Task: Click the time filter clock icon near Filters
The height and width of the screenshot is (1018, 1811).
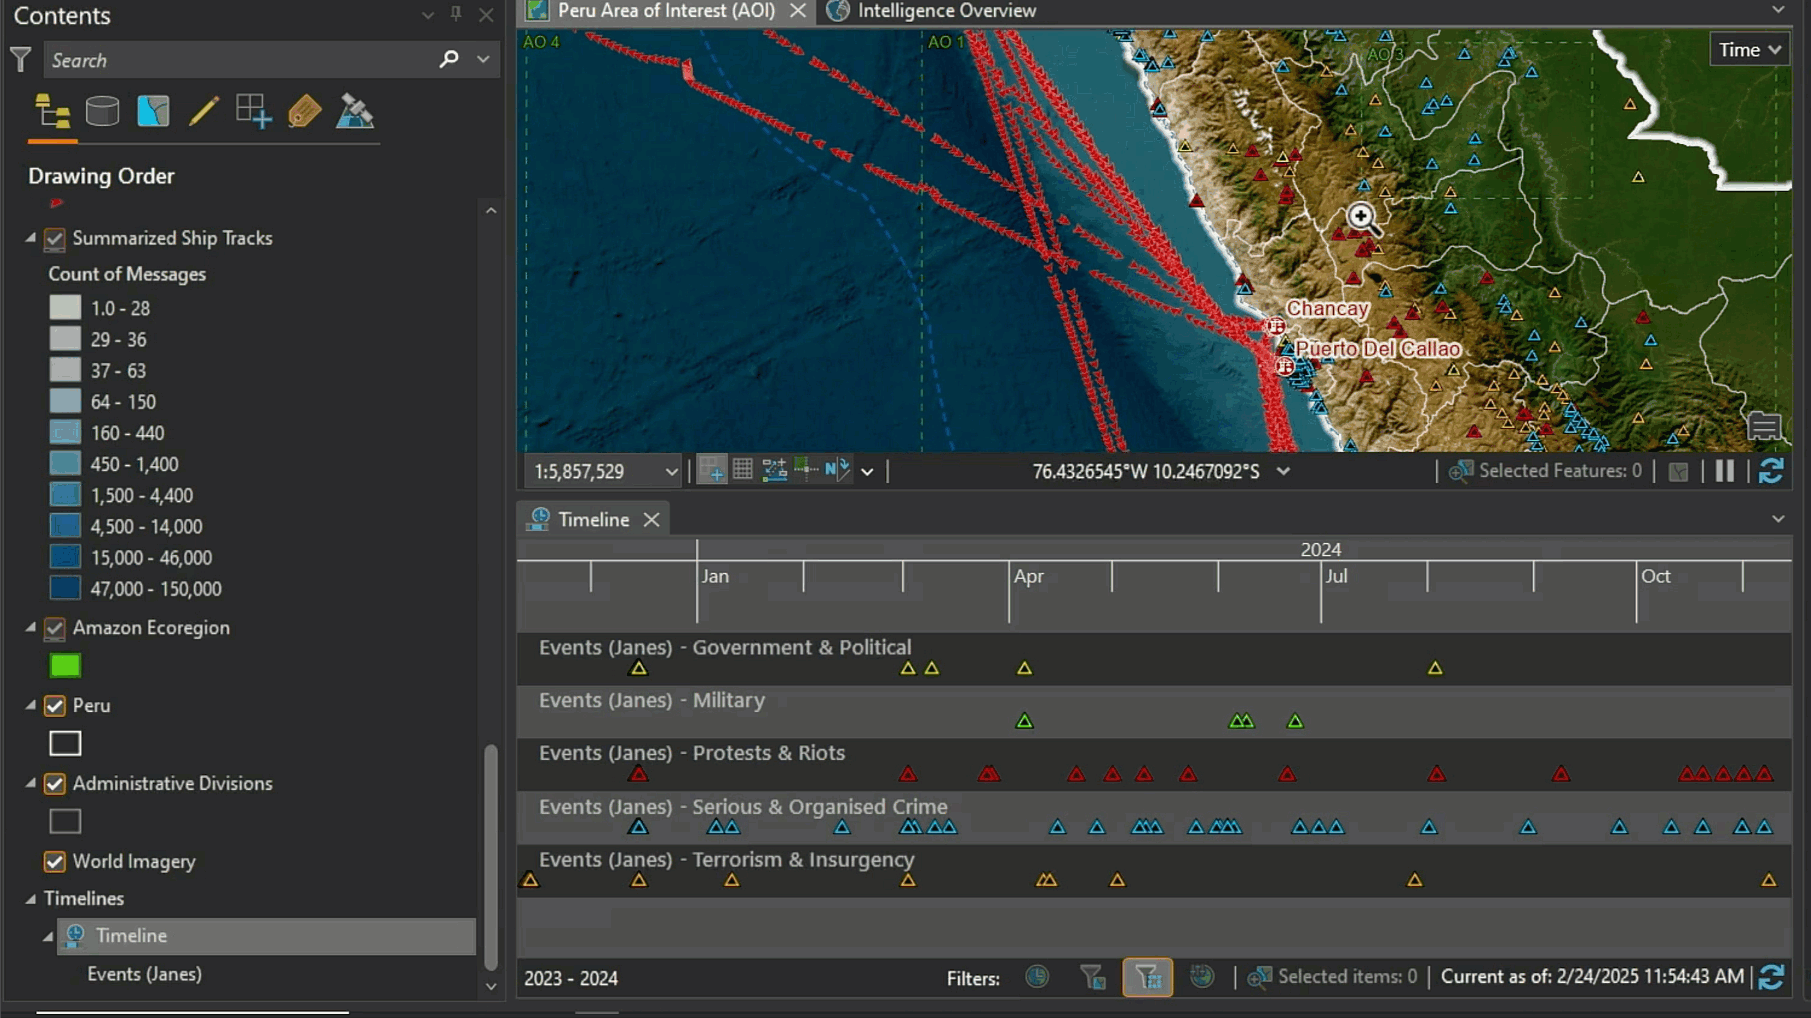Action: 1038,978
